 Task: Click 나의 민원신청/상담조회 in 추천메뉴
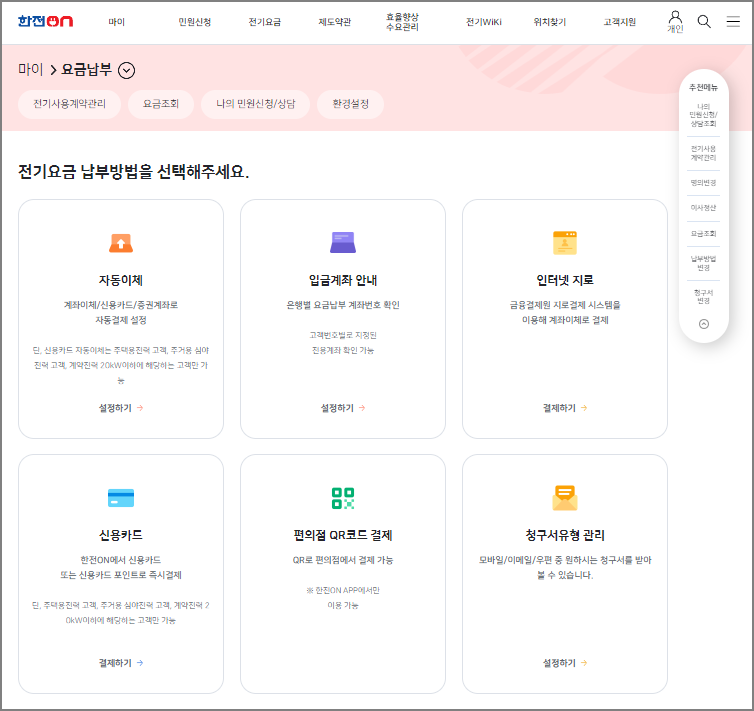click(x=704, y=115)
